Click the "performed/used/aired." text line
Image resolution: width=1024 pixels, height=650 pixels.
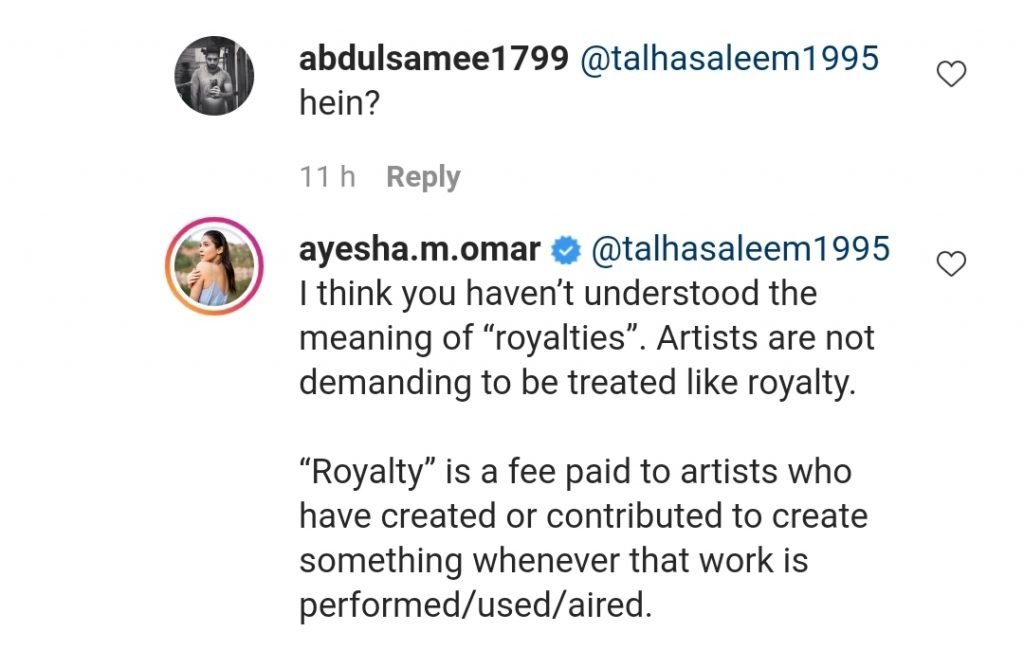coord(475,604)
